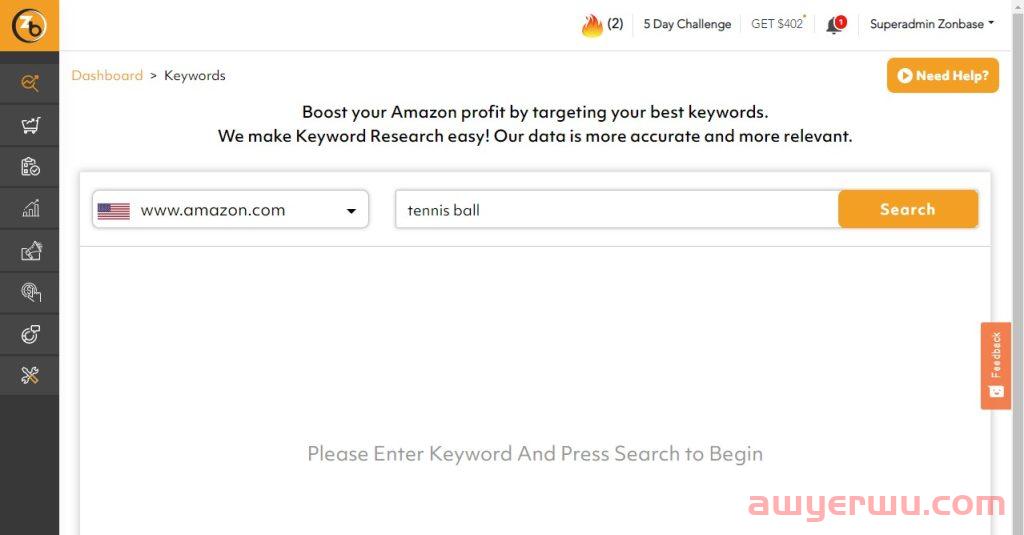Click the Need Help? button
This screenshot has width=1024, height=535.
(x=942, y=75)
